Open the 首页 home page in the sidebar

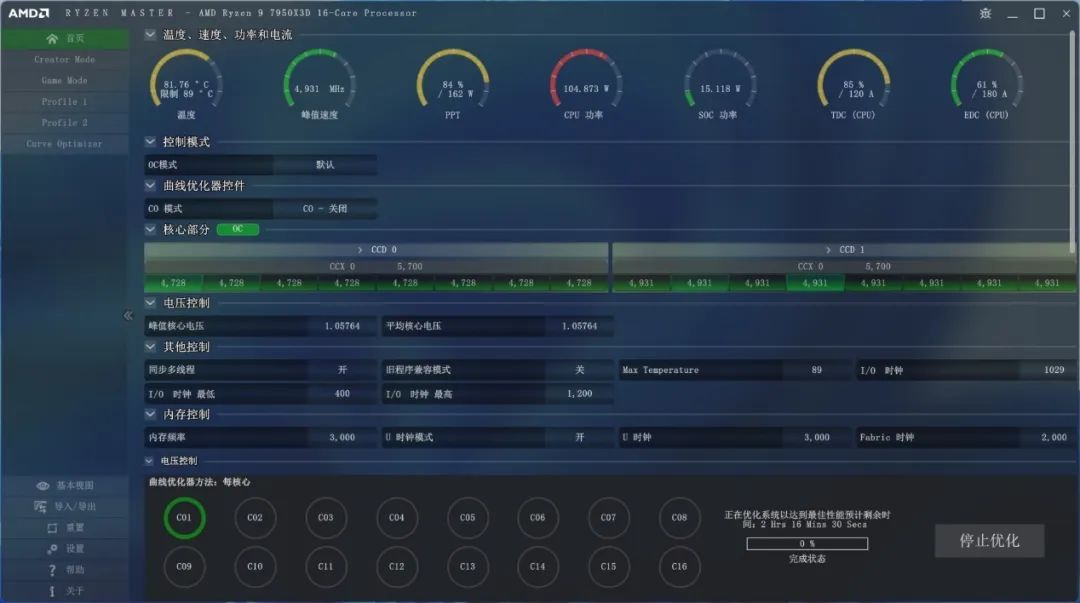[65, 39]
